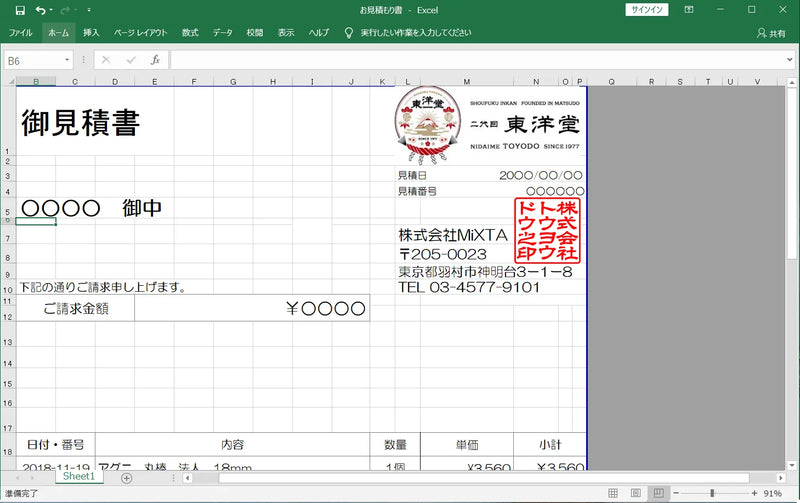Select the Sheet1 worksheet tab
This screenshot has height=503, width=800.
(x=79, y=476)
